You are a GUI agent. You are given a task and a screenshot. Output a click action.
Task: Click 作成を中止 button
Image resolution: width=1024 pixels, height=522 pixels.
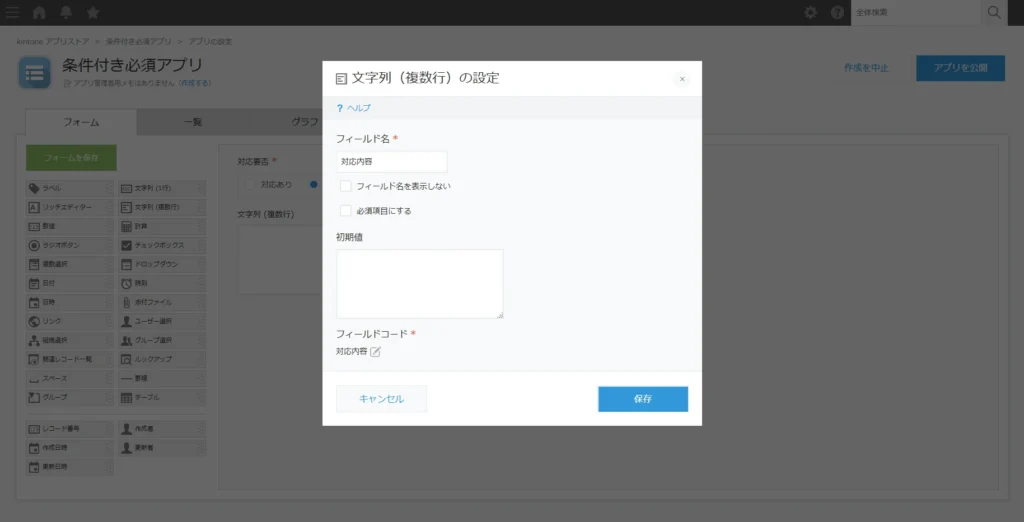point(865,68)
